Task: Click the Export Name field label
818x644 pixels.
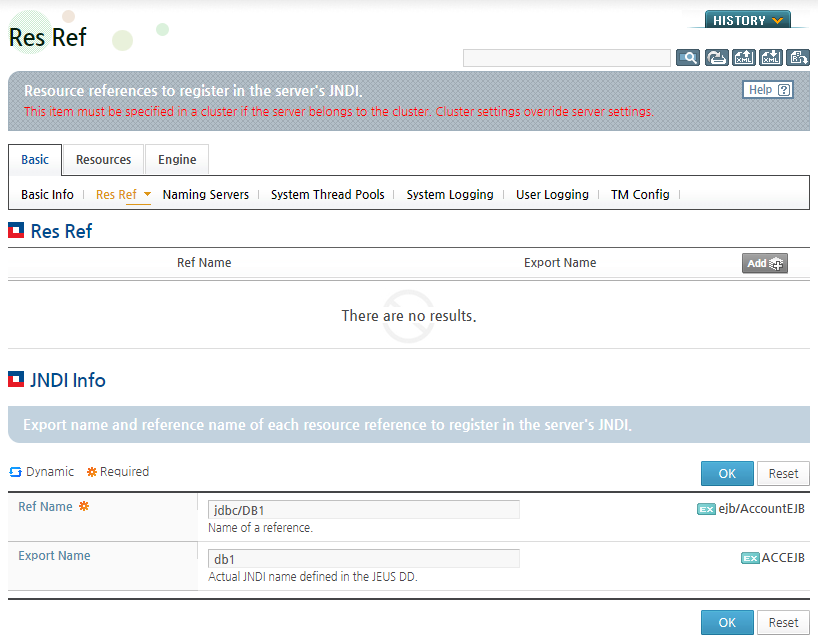Action: 54,556
